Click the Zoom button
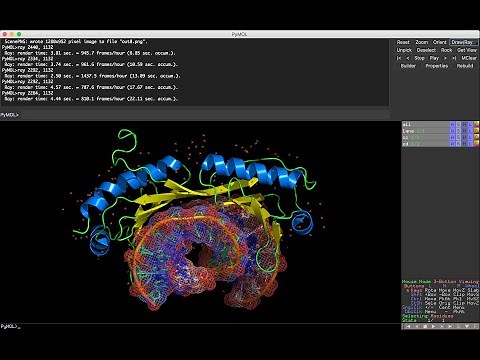This screenshot has height=360, width=480. point(421,42)
